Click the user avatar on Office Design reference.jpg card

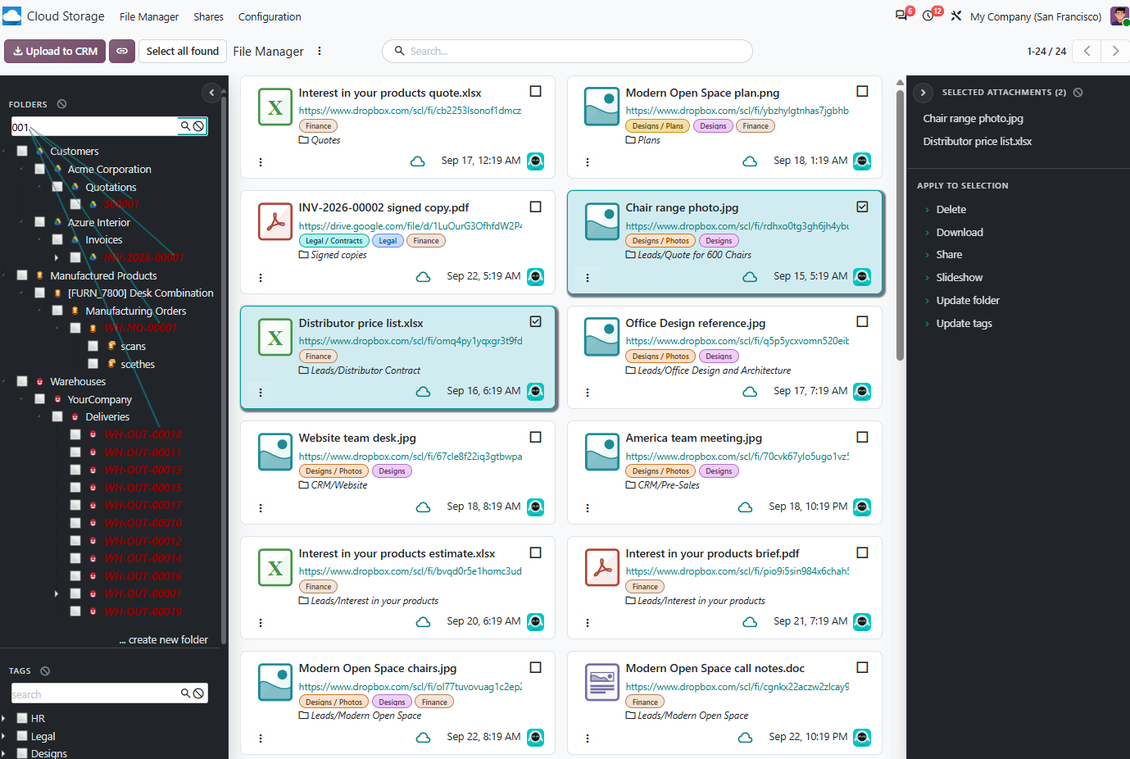pos(862,391)
